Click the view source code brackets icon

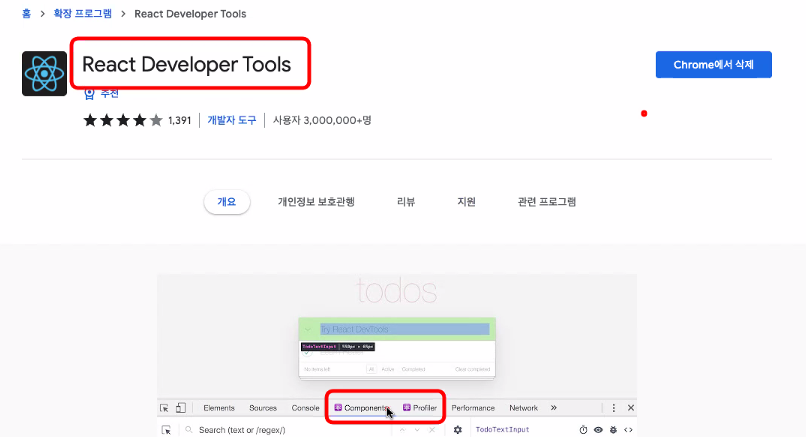click(628, 430)
